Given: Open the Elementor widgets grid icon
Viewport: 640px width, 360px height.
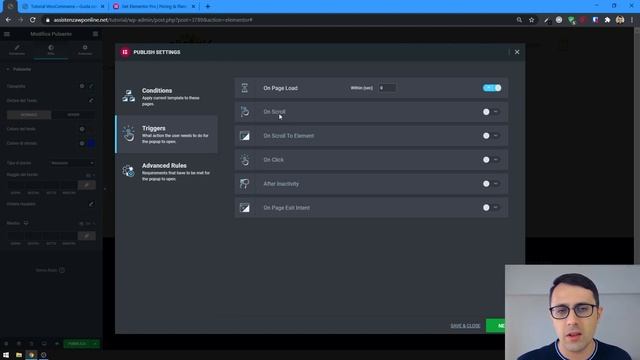Looking at the screenshot, I should [x=95, y=34].
